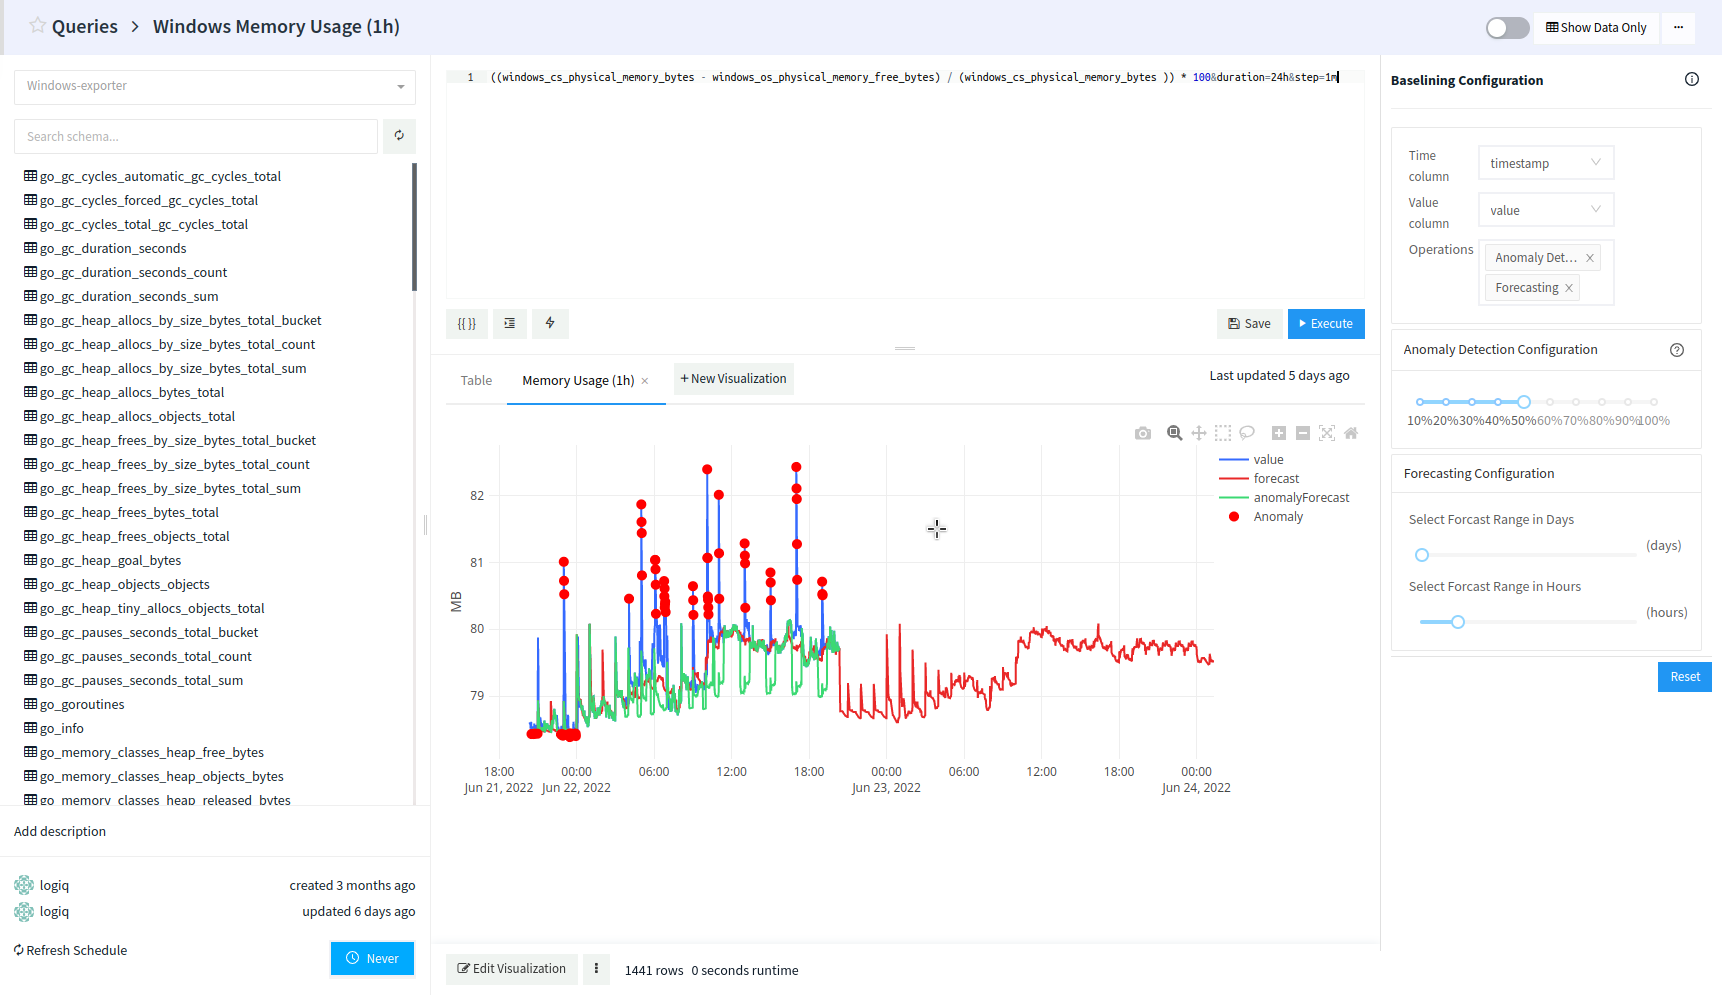Viewport: 1722px width, 995px height.
Task: Click the chart autoscale icon
Action: (1327, 433)
